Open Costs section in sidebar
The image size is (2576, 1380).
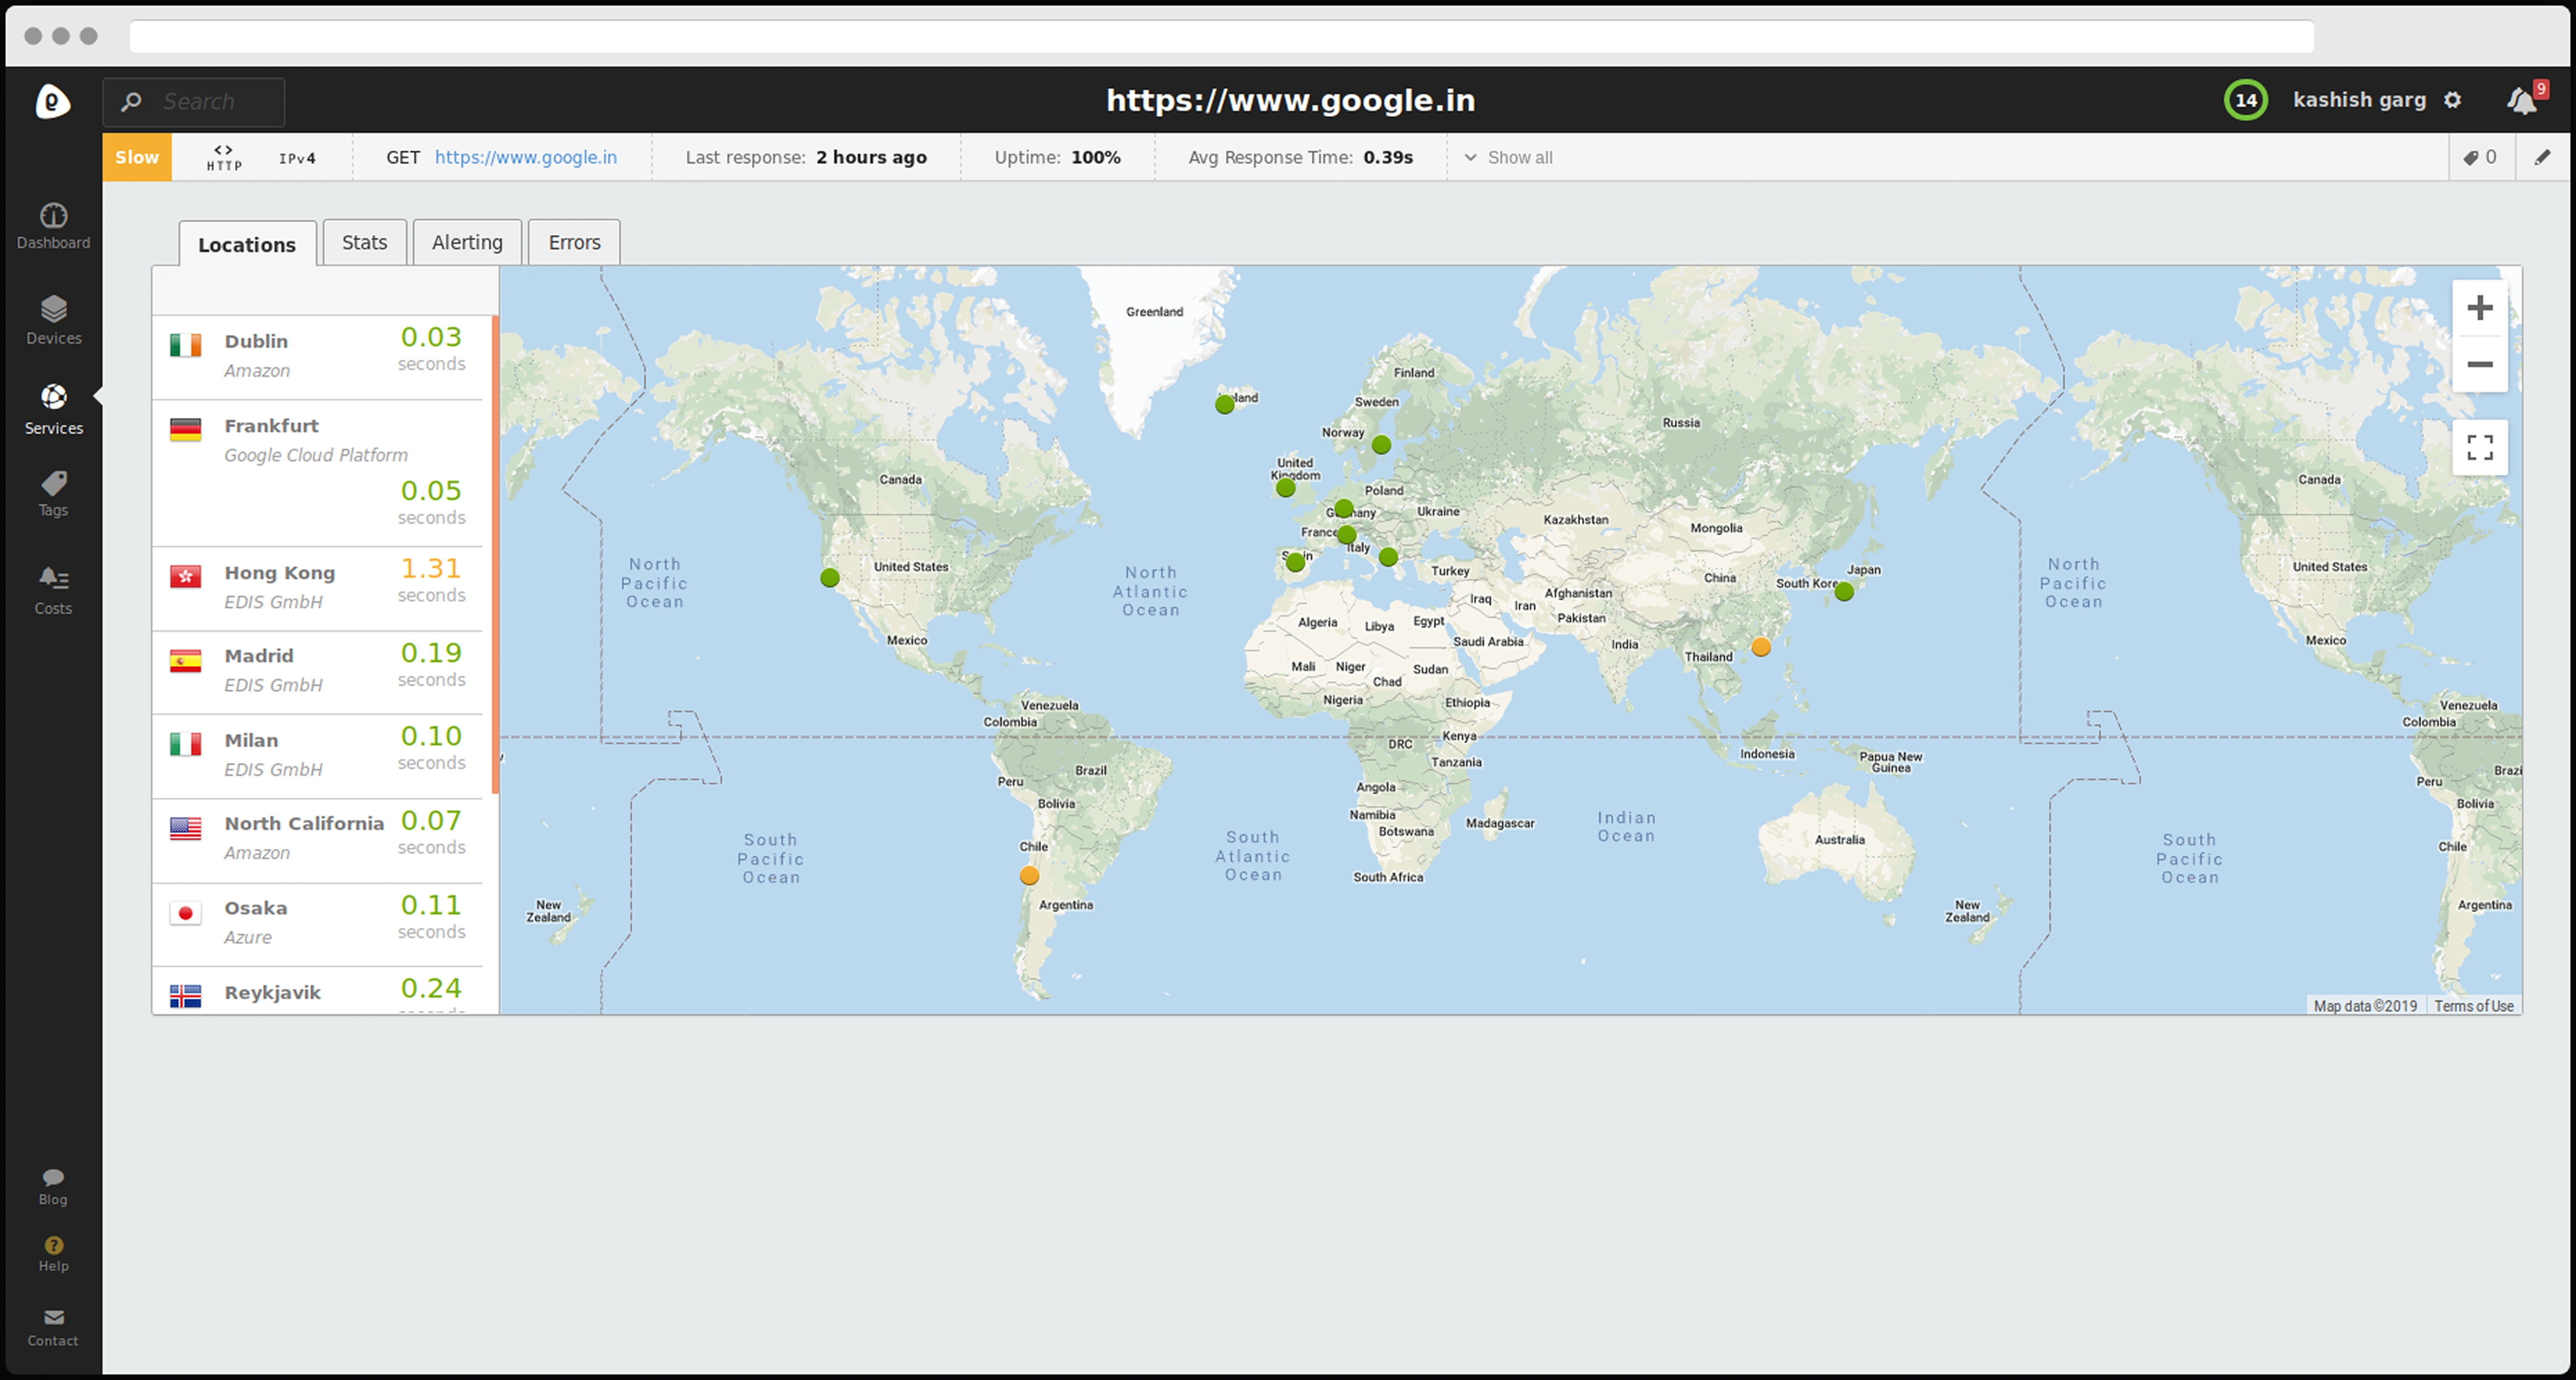point(53,590)
